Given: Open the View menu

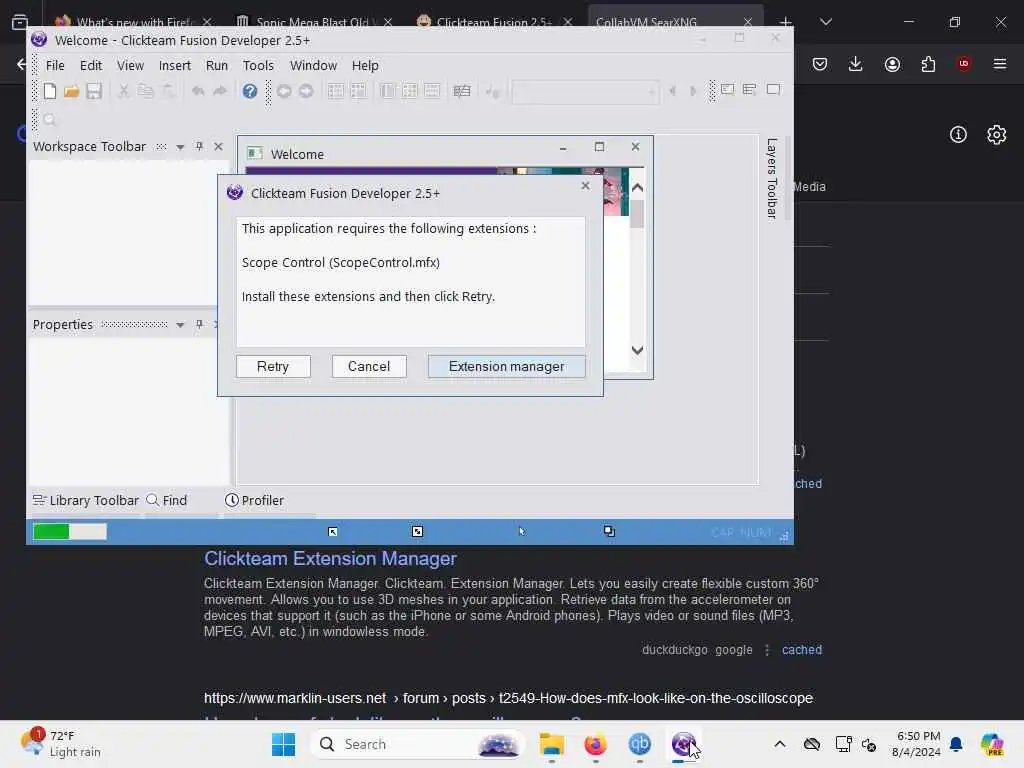Looking at the screenshot, I should point(130,65).
